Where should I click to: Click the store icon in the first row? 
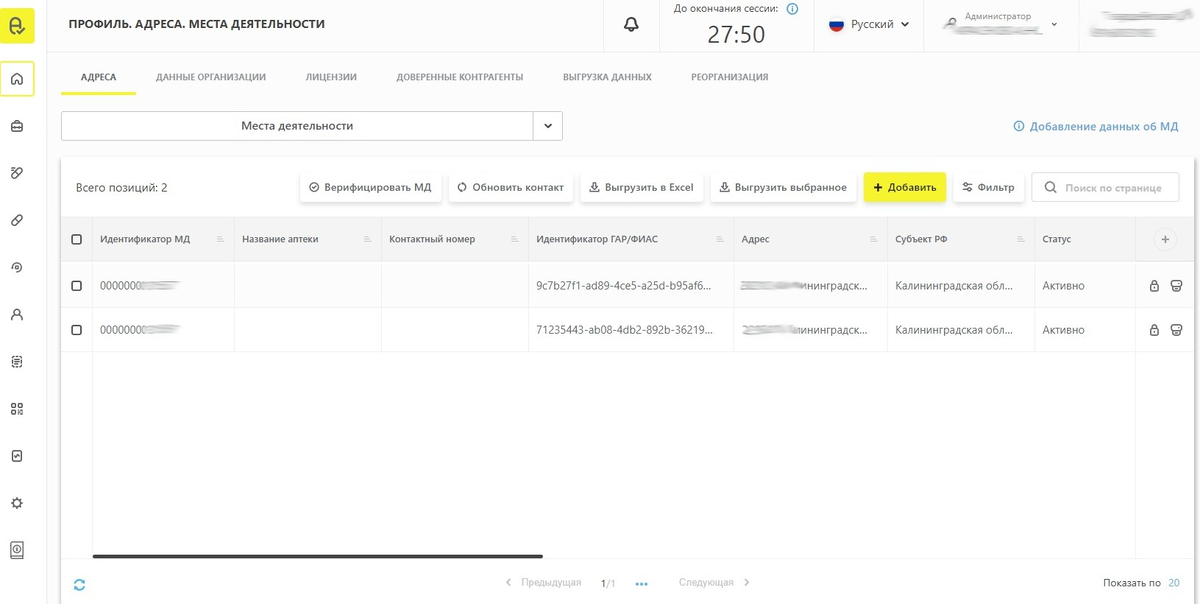1176,286
